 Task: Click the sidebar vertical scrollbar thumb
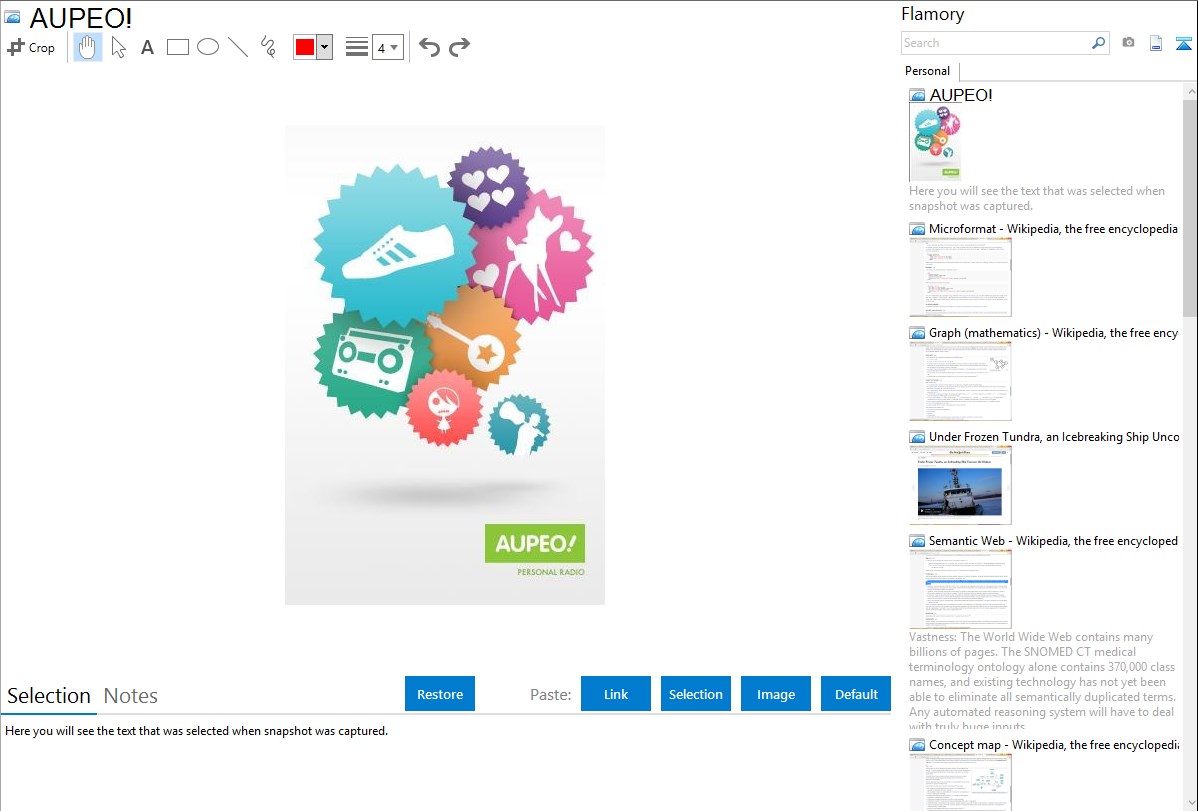[1190, 208]
